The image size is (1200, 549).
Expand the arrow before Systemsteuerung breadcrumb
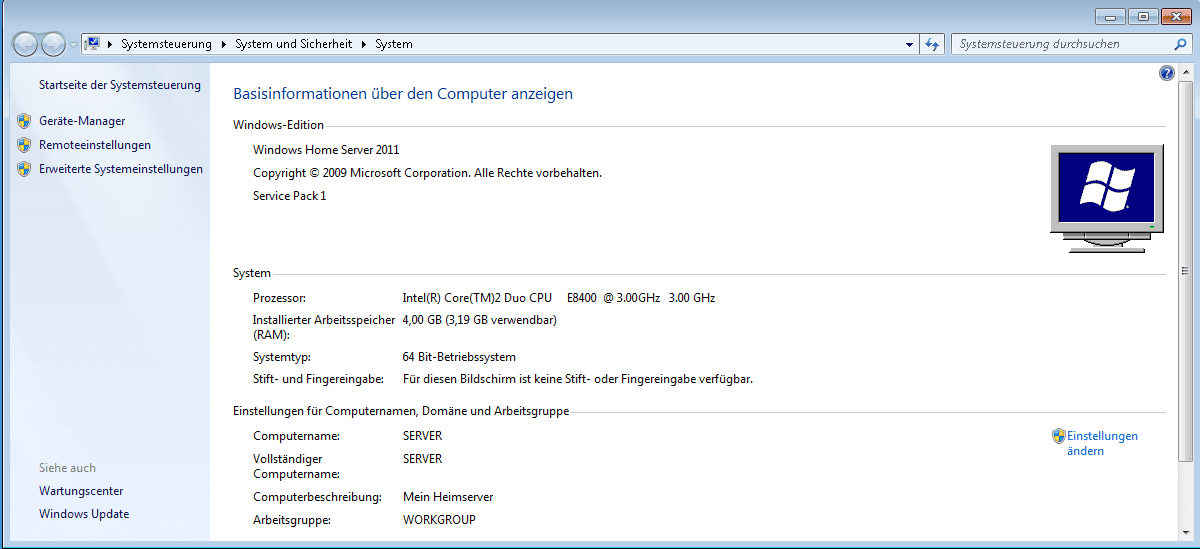click(x=109, y=44)
